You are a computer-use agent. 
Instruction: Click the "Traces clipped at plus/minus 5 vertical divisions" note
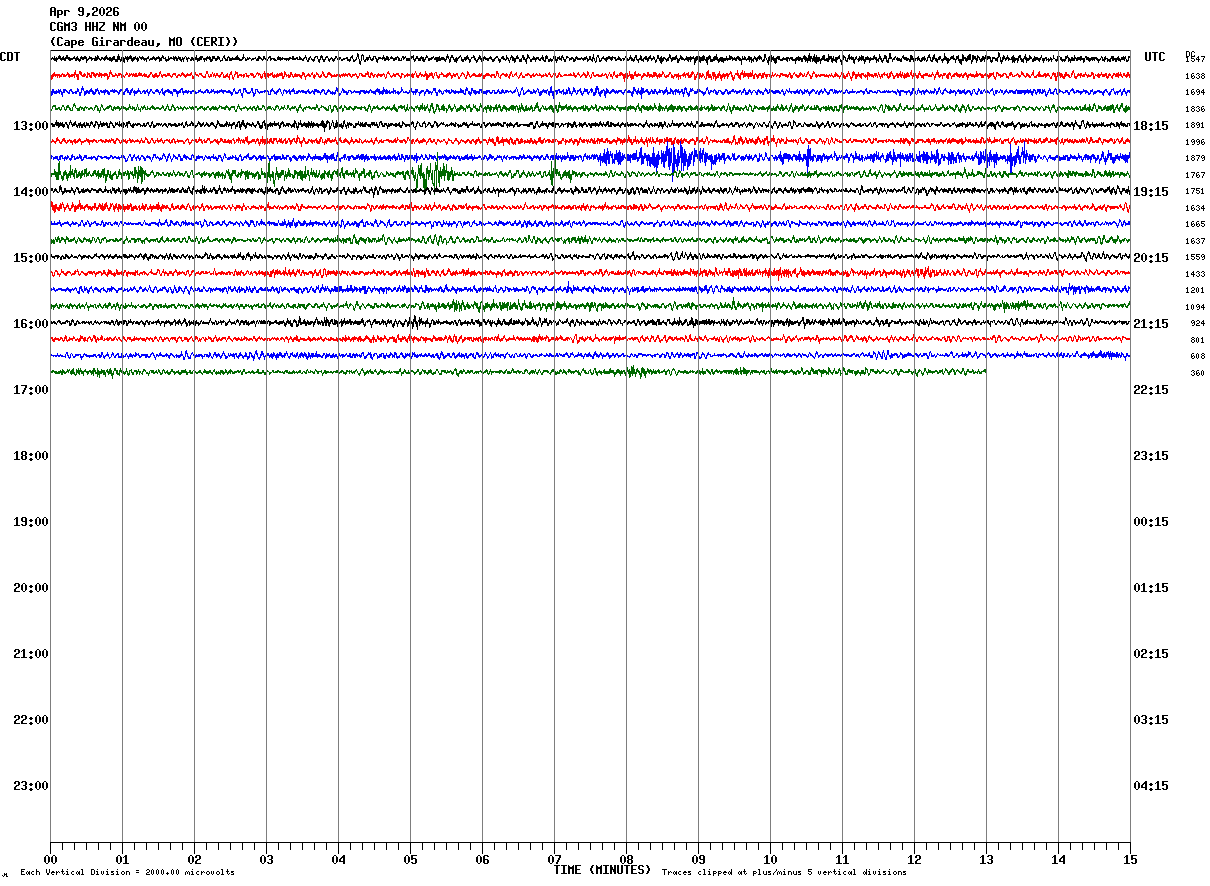(x=784, y=873)
